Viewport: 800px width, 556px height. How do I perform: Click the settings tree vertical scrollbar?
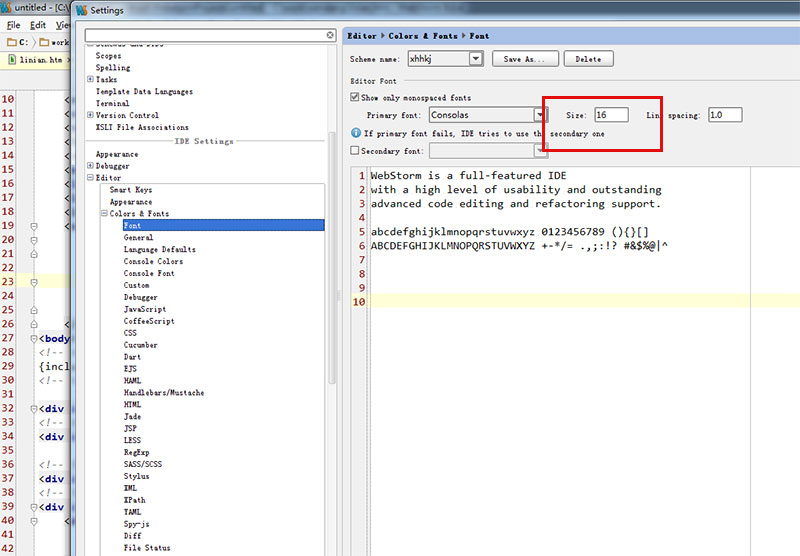click(332, 258)
